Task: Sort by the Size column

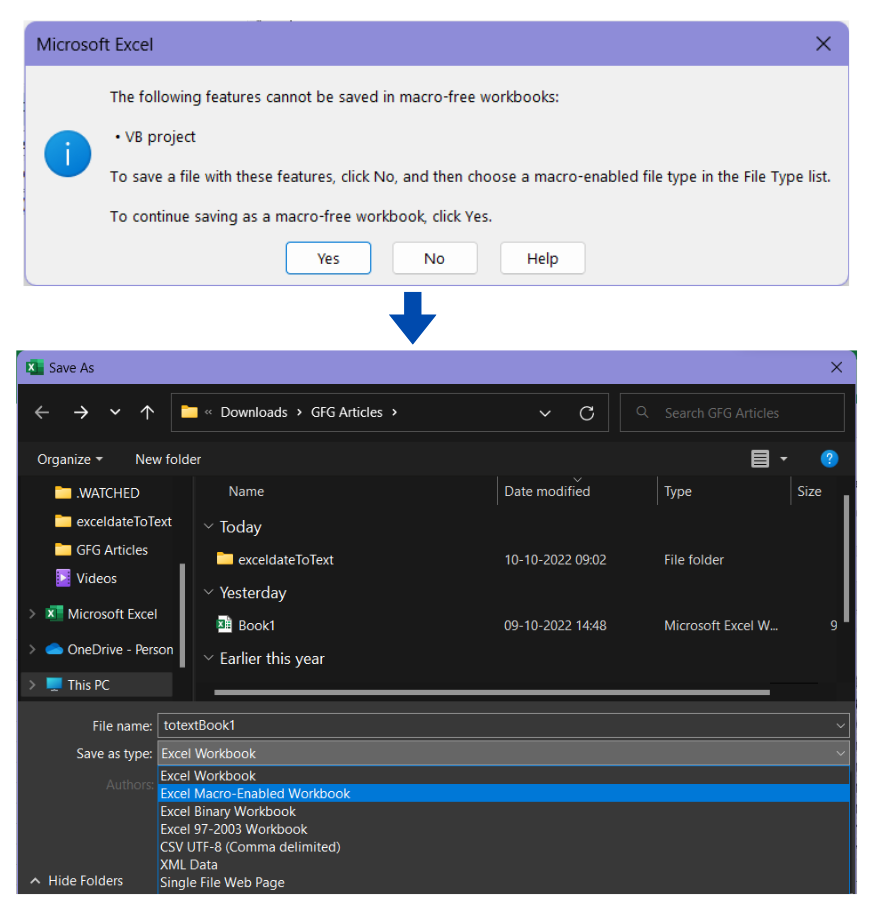Action: [x=809, y=492]
